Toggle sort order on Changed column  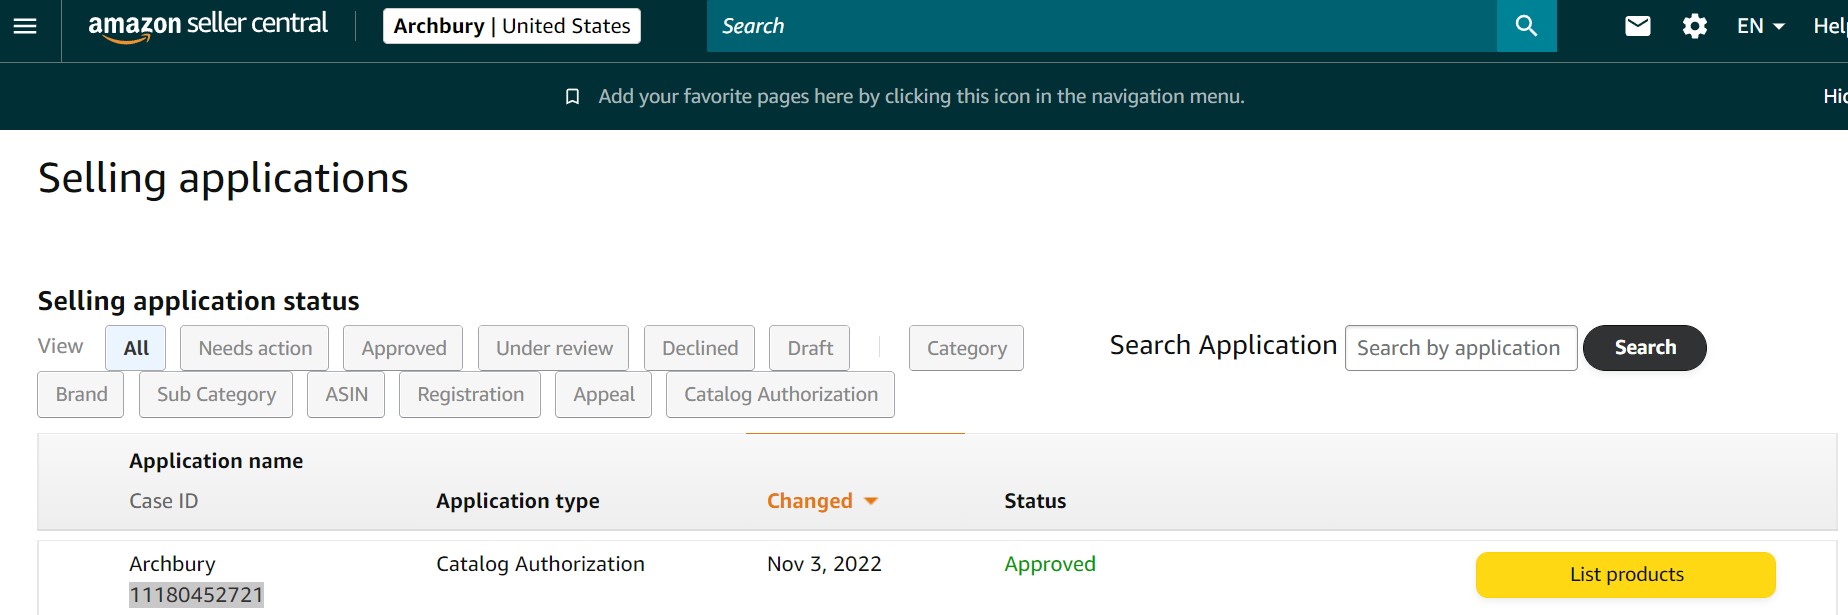pos(821,501)
